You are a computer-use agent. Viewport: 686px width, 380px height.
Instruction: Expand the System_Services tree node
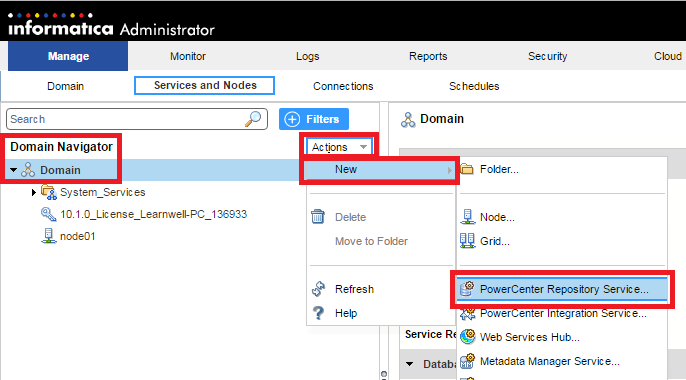point(34,192)
